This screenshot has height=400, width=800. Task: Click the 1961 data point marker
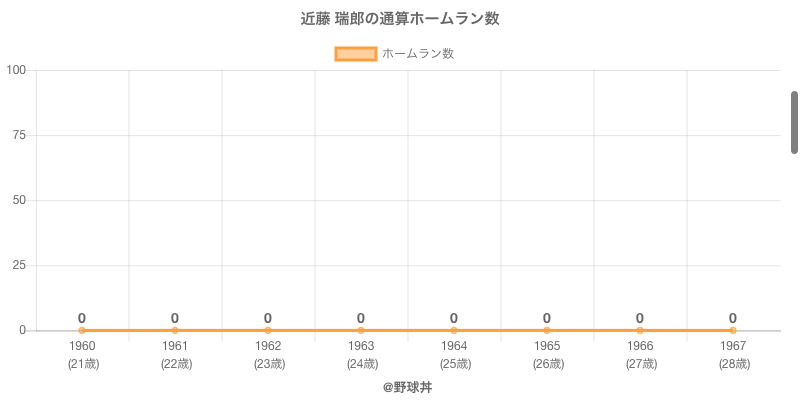175,330
